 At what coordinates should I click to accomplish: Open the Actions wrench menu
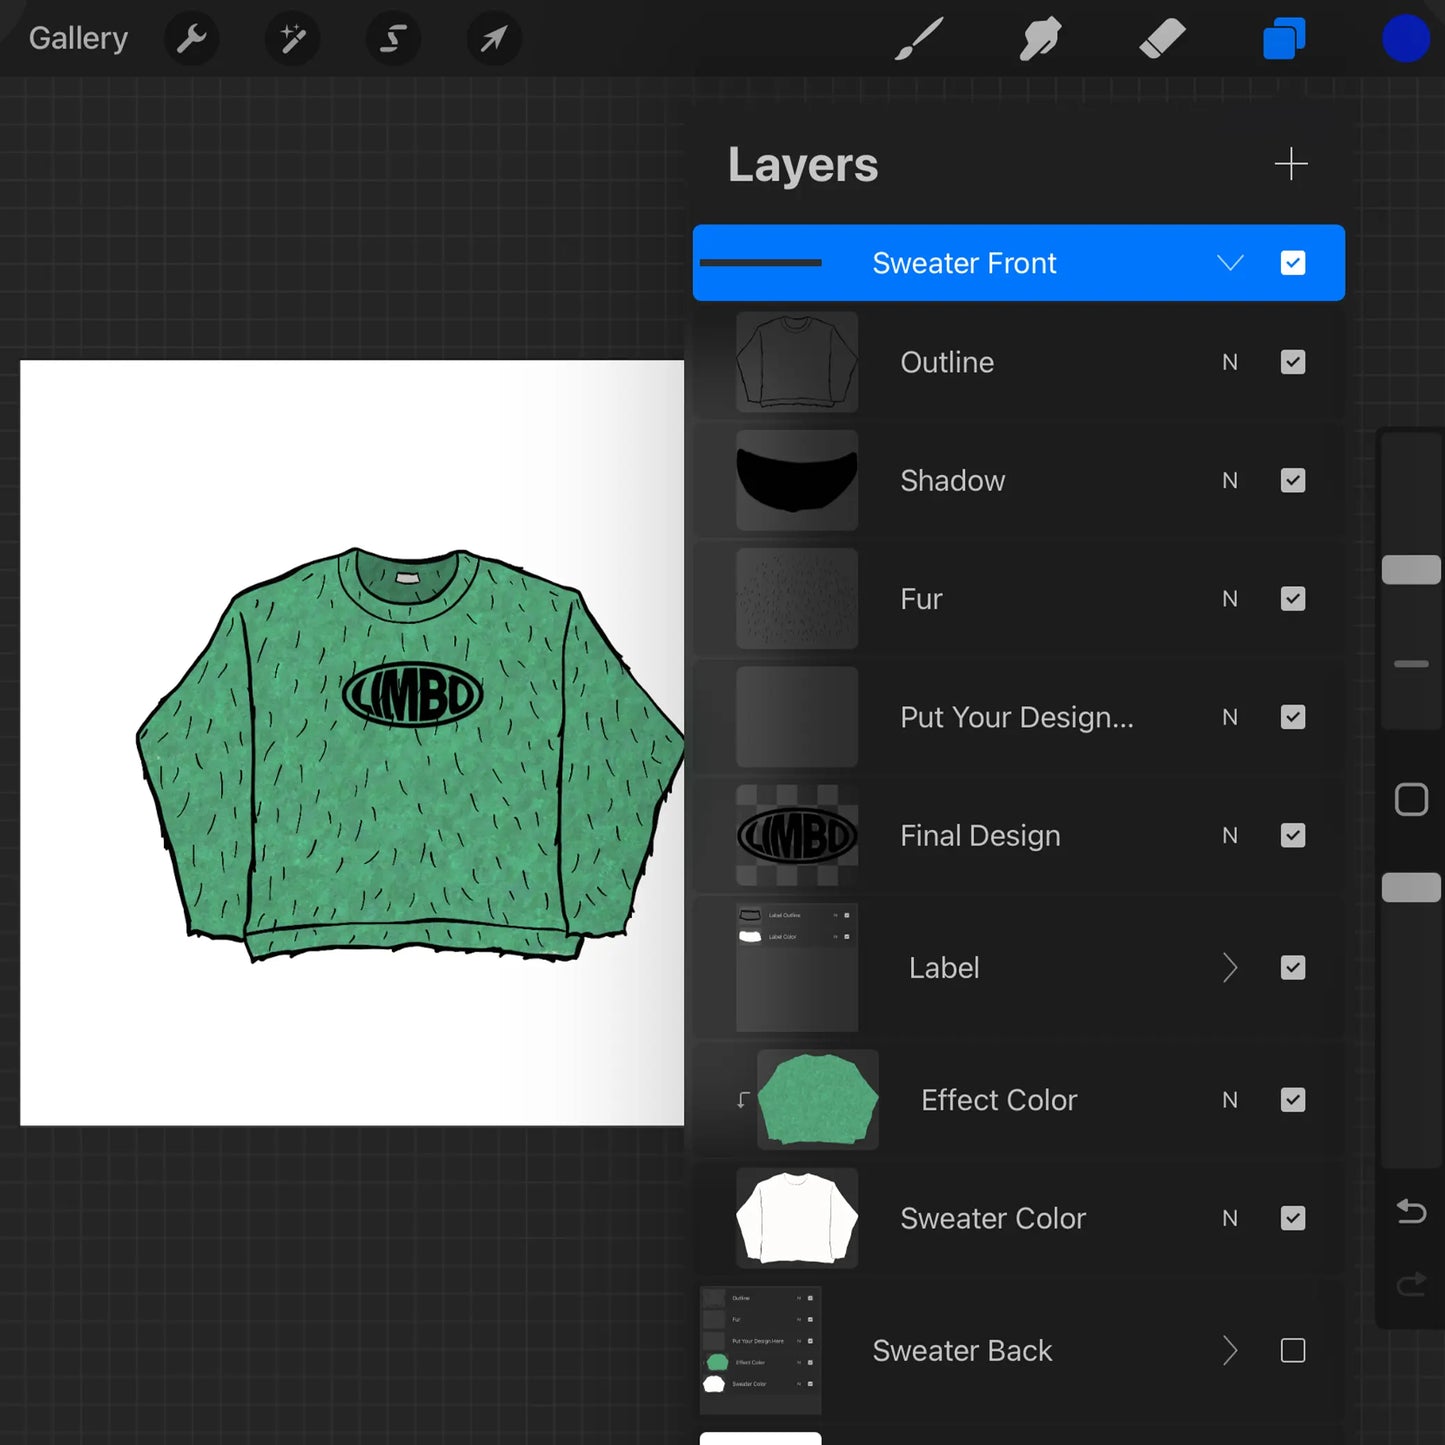[191, 39]
